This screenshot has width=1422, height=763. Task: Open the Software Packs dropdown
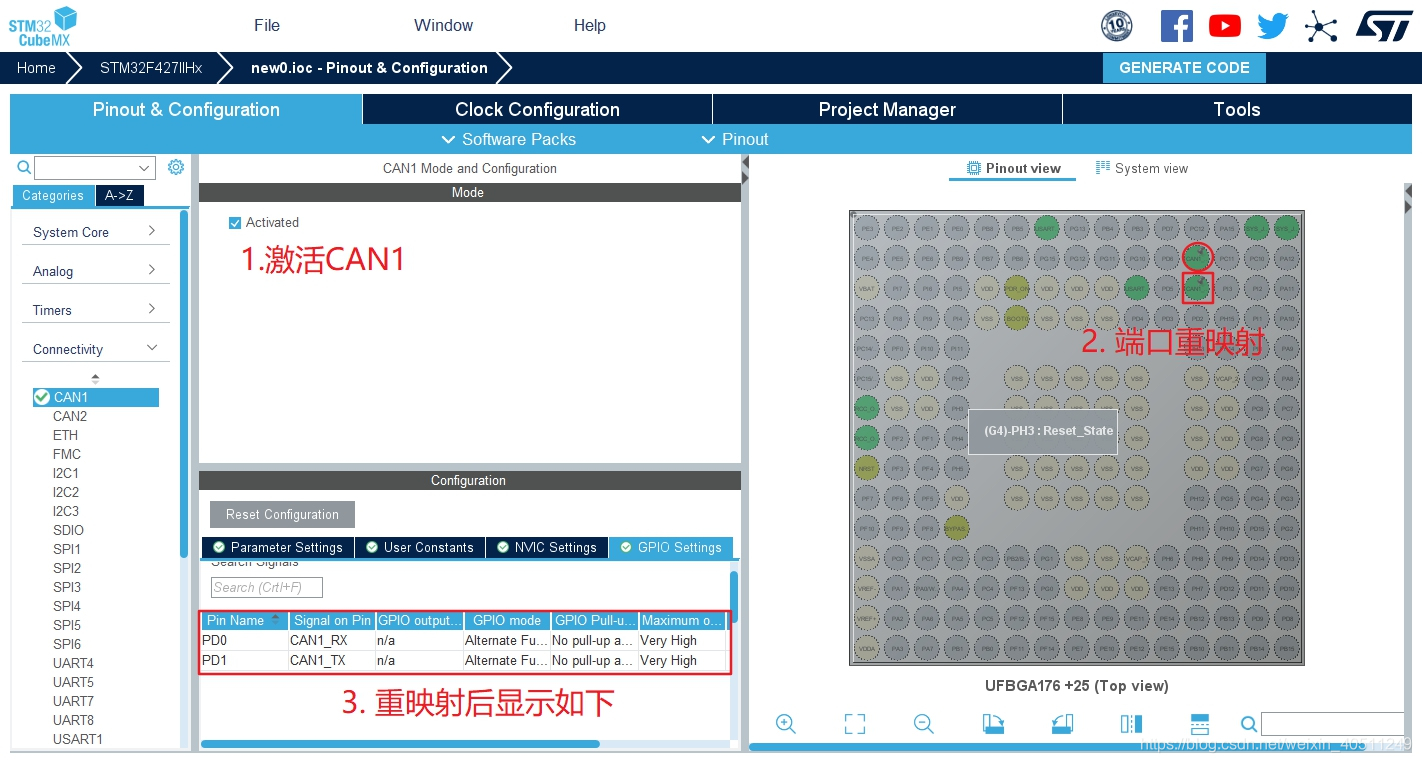509,139
